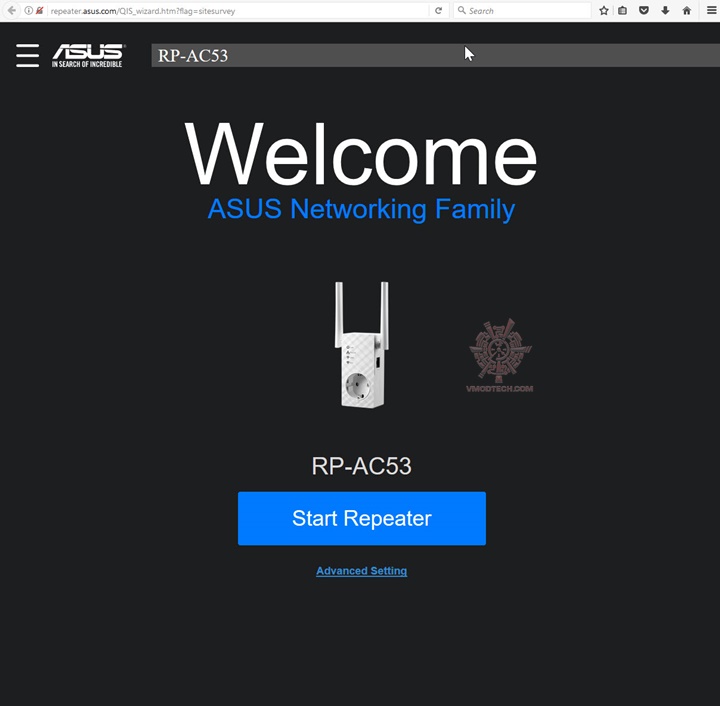Click the RP-AC53 label below the image
The image size is (720, 706).
[x=361, y=466]
